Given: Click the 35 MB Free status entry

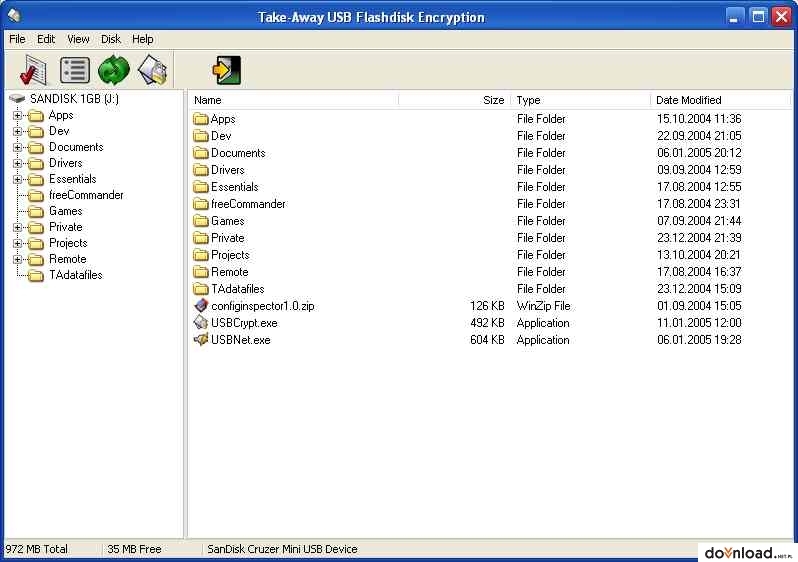Looking at the screenshot, I should (134, 549).
